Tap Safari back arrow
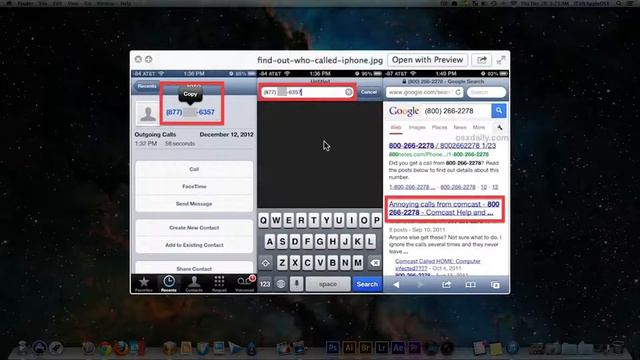This screenshot has height=360, width=640. (396, 285)
